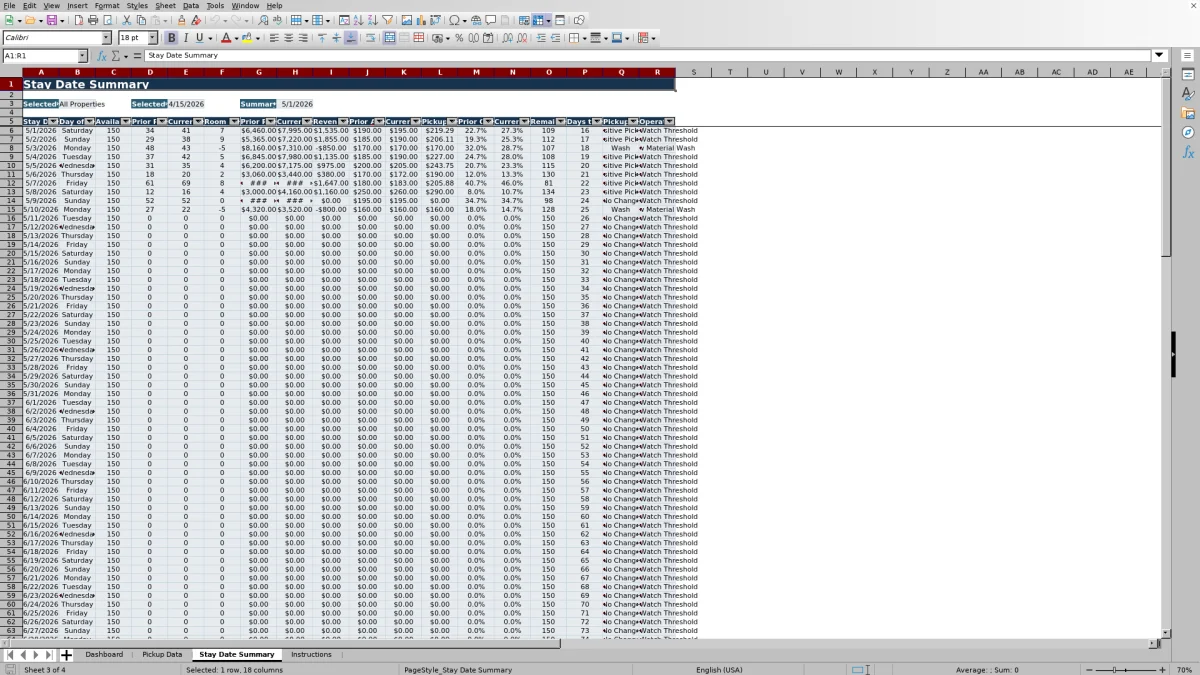The width and height of the screenshot is (1200, 675).
Task: Click English (USA) language in status bar
Action: click(x=719, y=670)
